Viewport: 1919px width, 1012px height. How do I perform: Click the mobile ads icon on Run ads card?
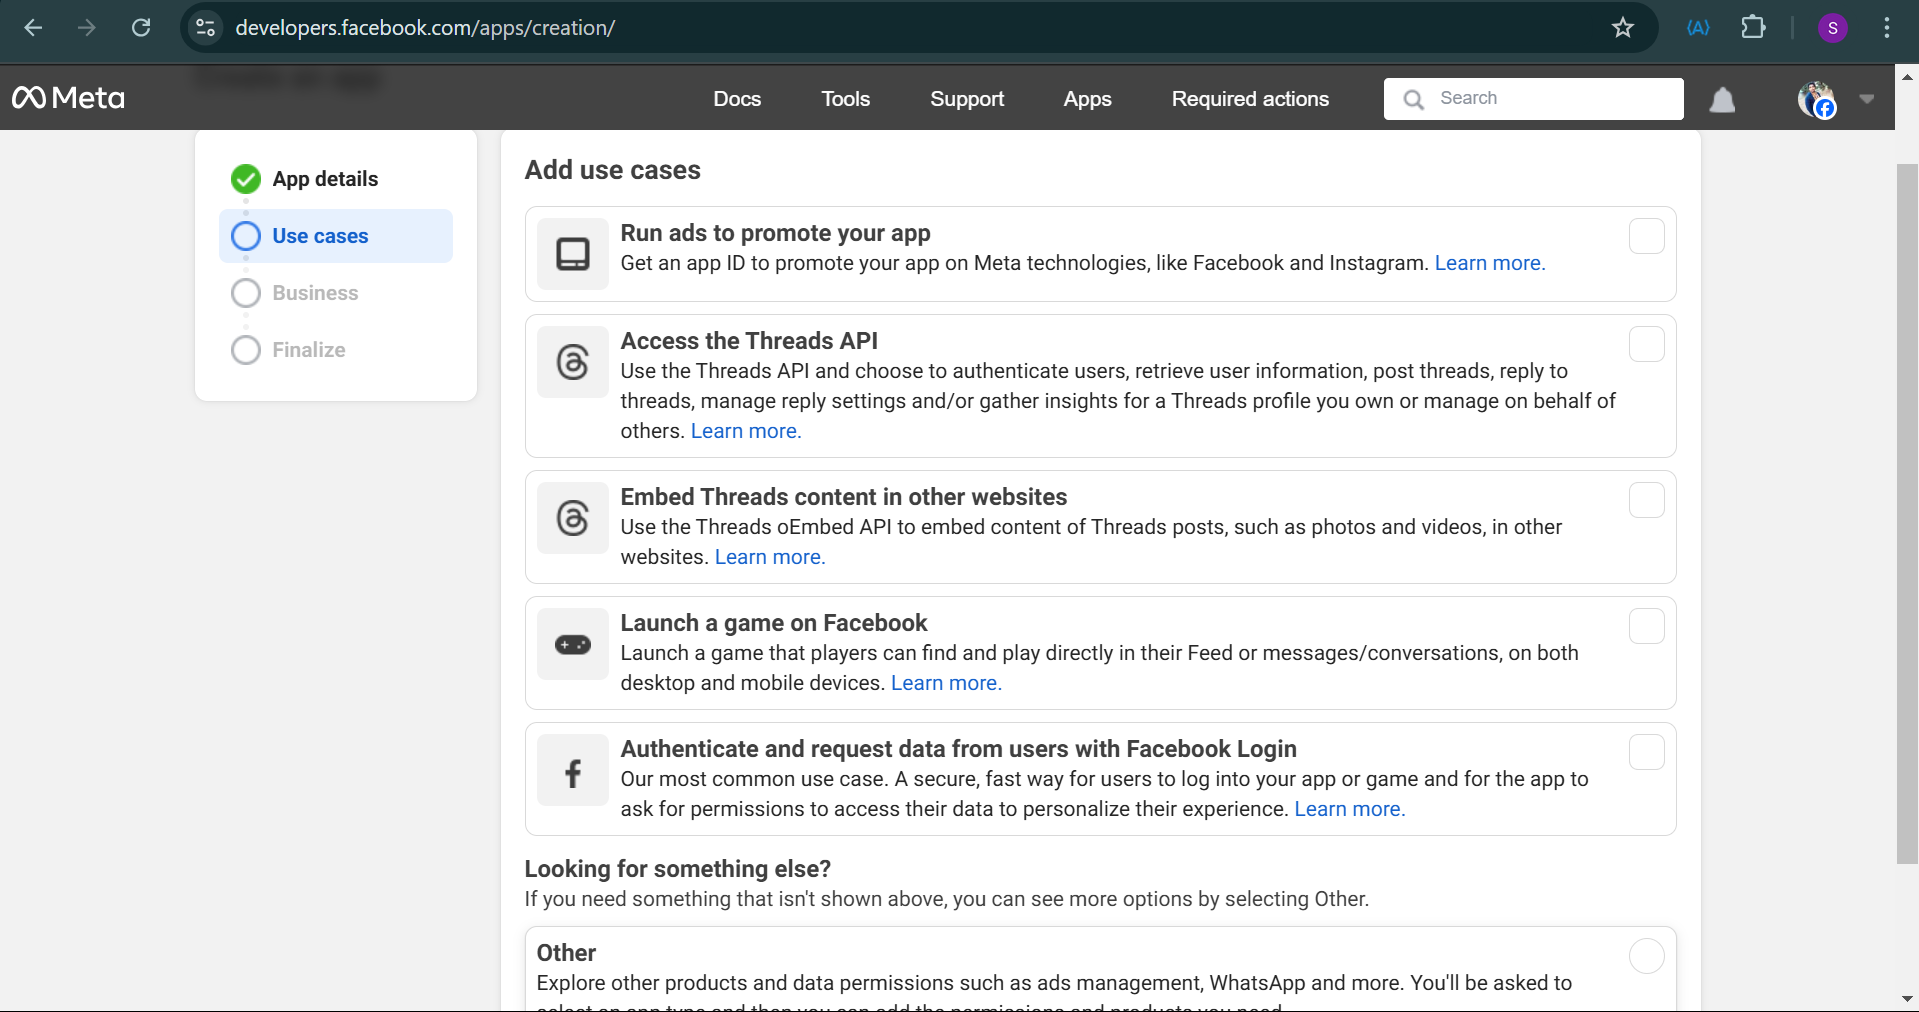(572, 254)
